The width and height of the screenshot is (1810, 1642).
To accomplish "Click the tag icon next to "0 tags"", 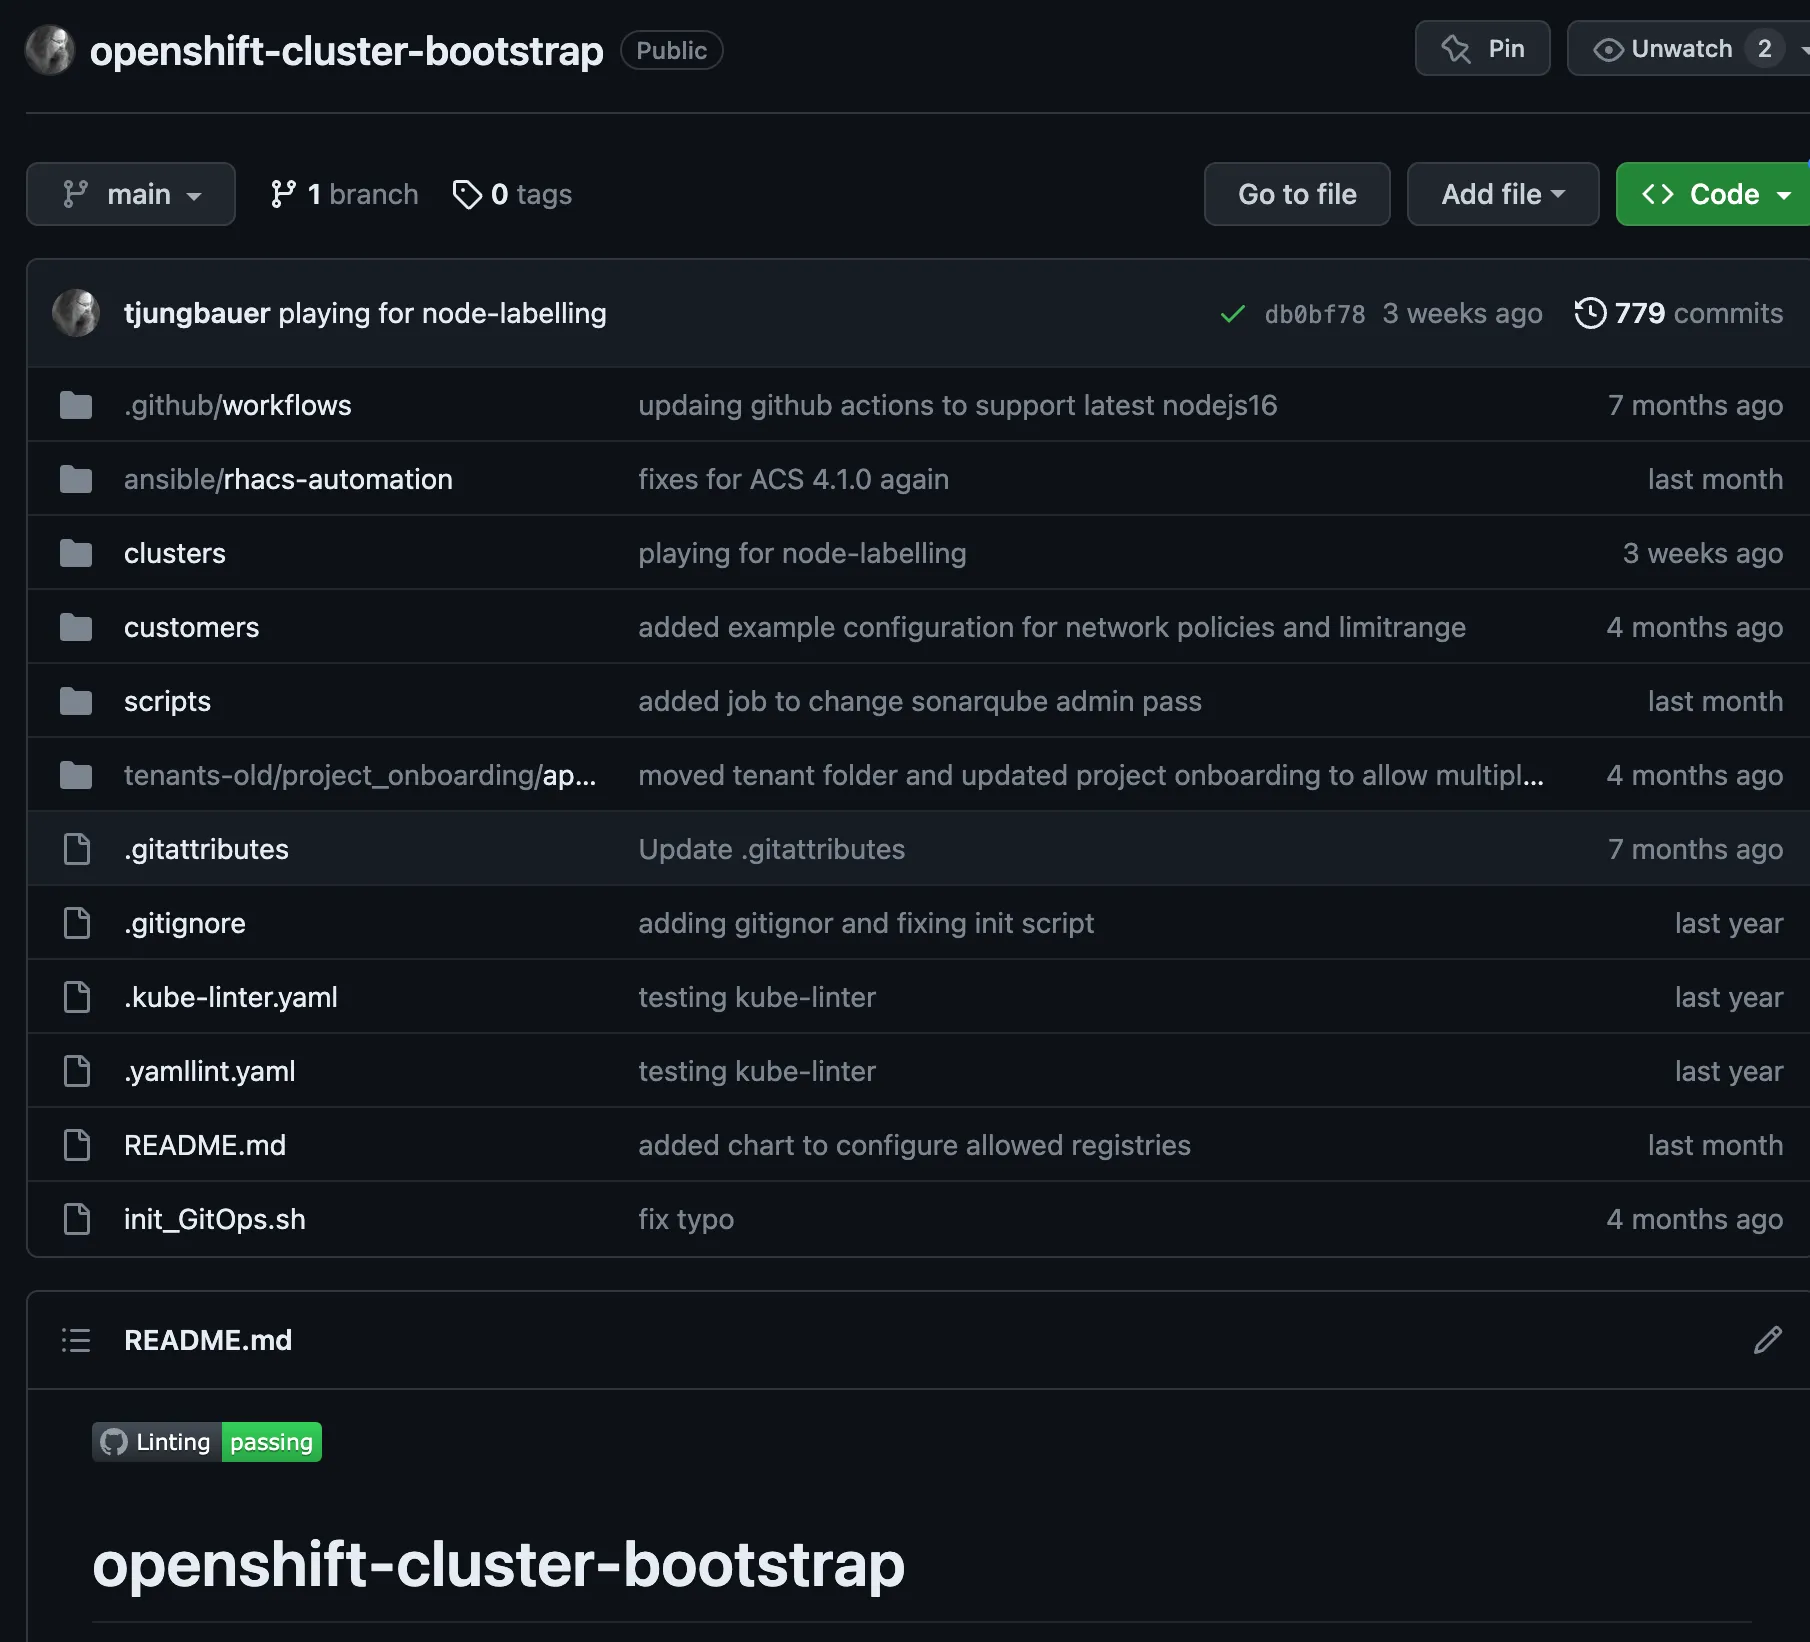I will [x=467, y=194].
